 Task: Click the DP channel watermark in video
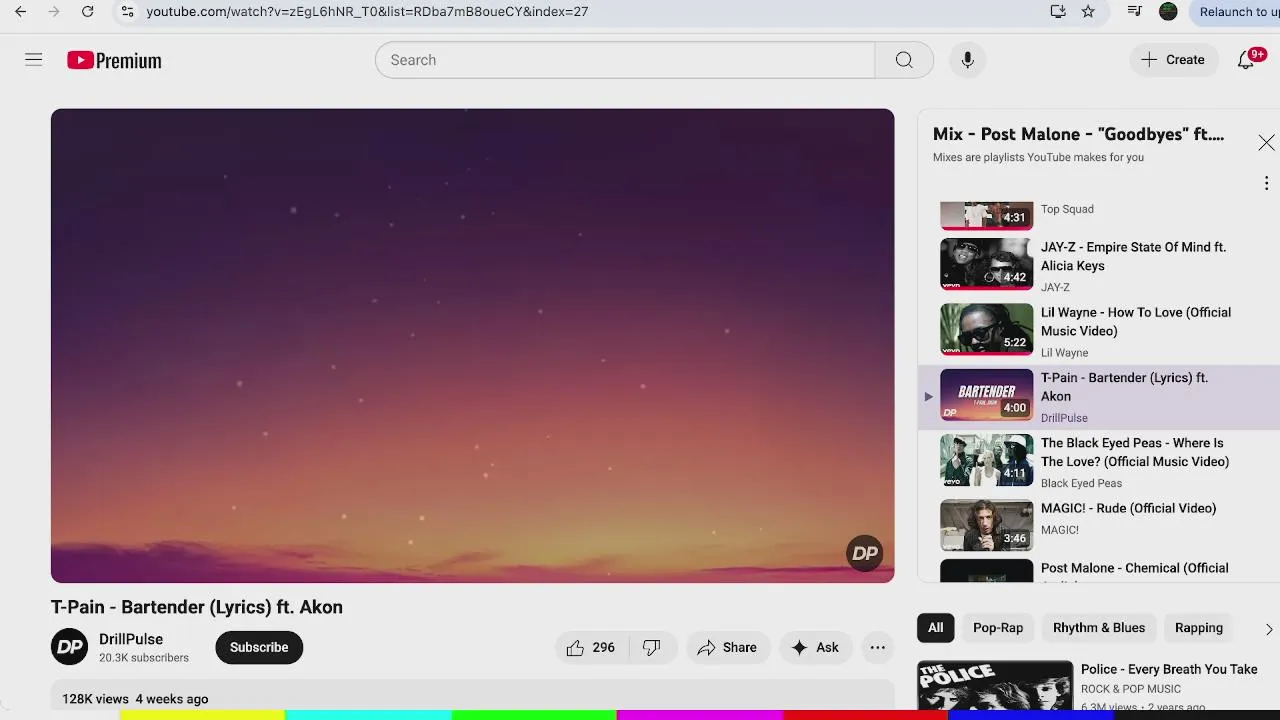[865, 553]
